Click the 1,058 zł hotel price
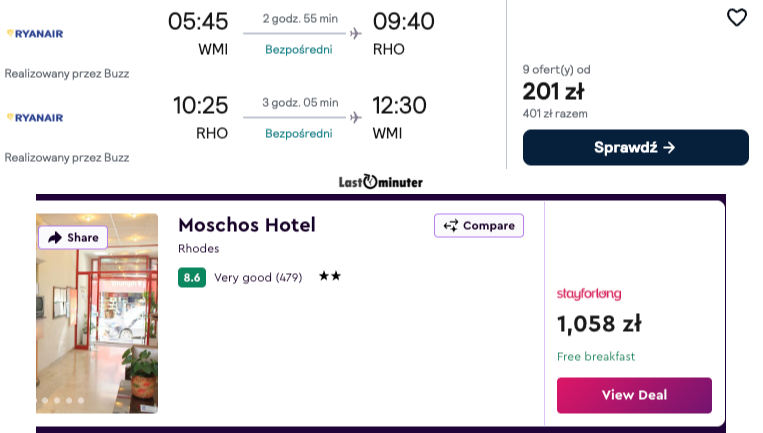 (x=598, y=324)
